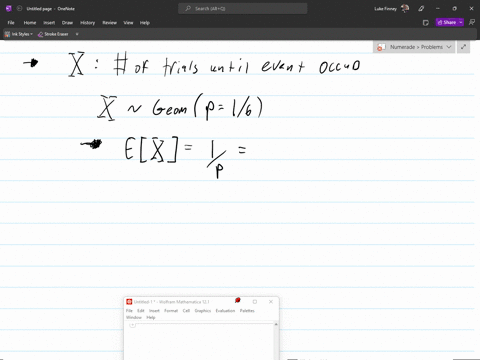This screenshot has height=360, width=480.
Task: Switch to the OneNote Insert tab
Action: point(49,23)
